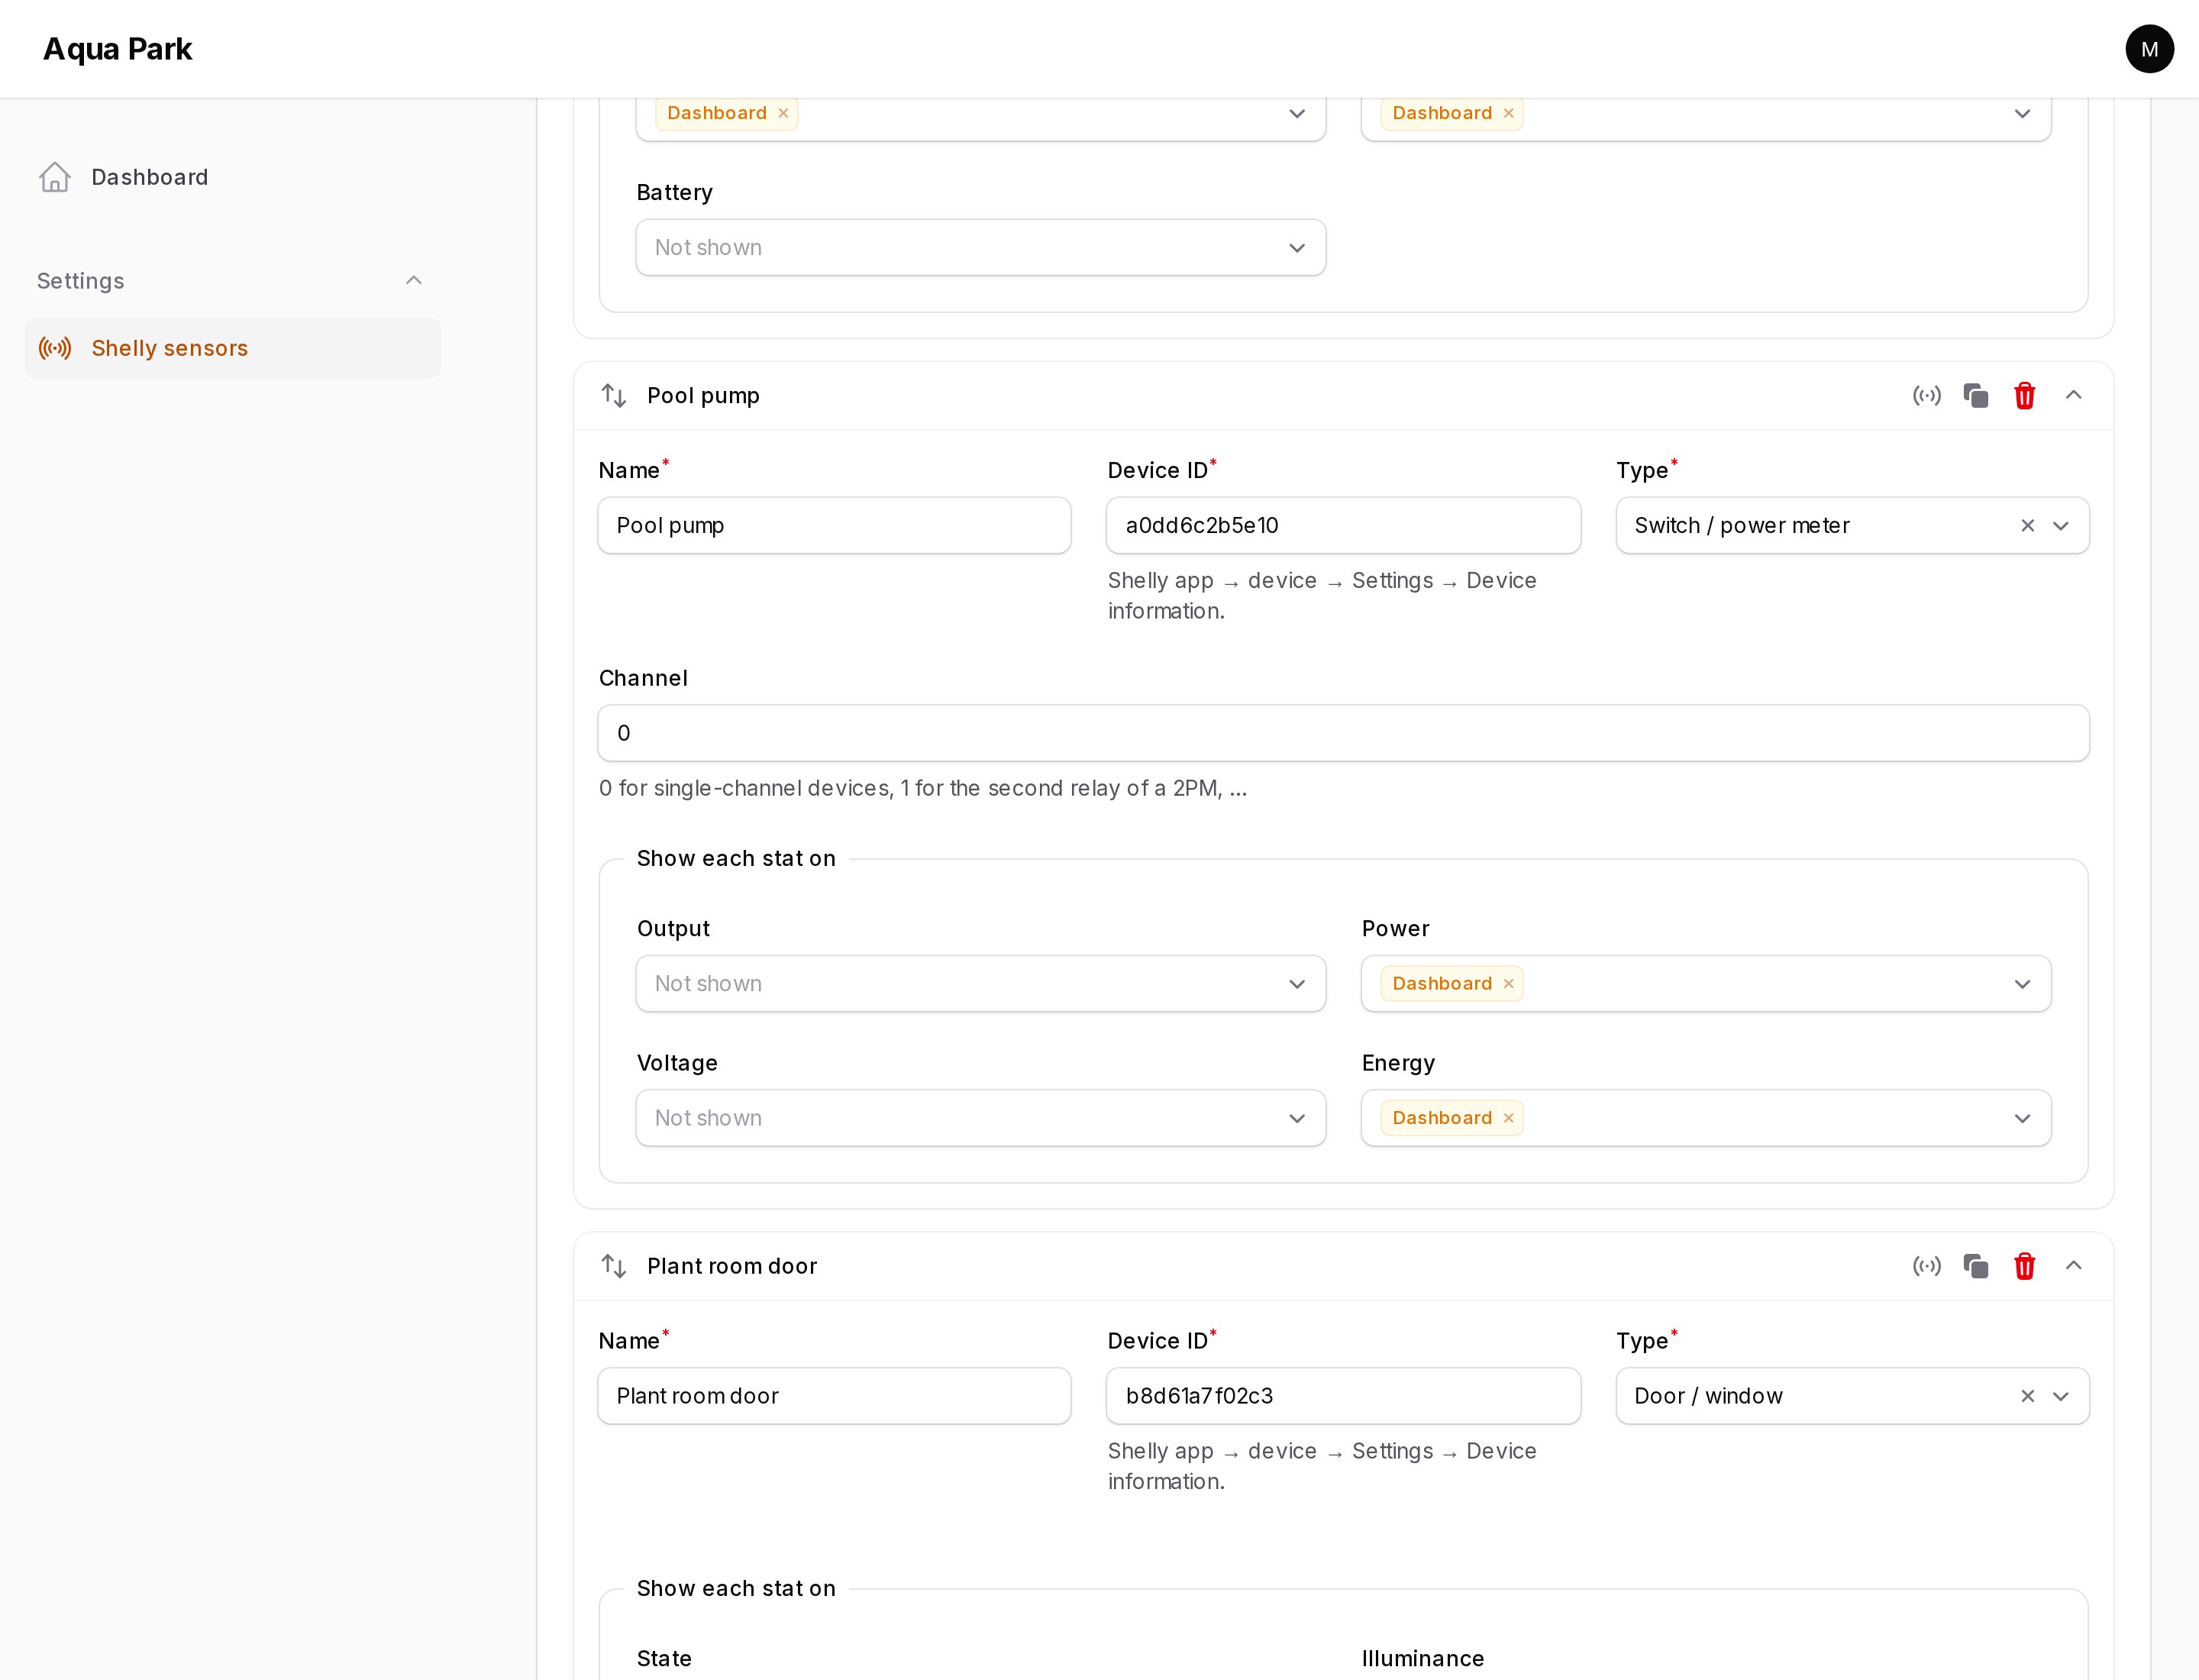Duplicate the Plant room door sensor
Screen dimensions: 2199x1680
coord(1975,1266)
